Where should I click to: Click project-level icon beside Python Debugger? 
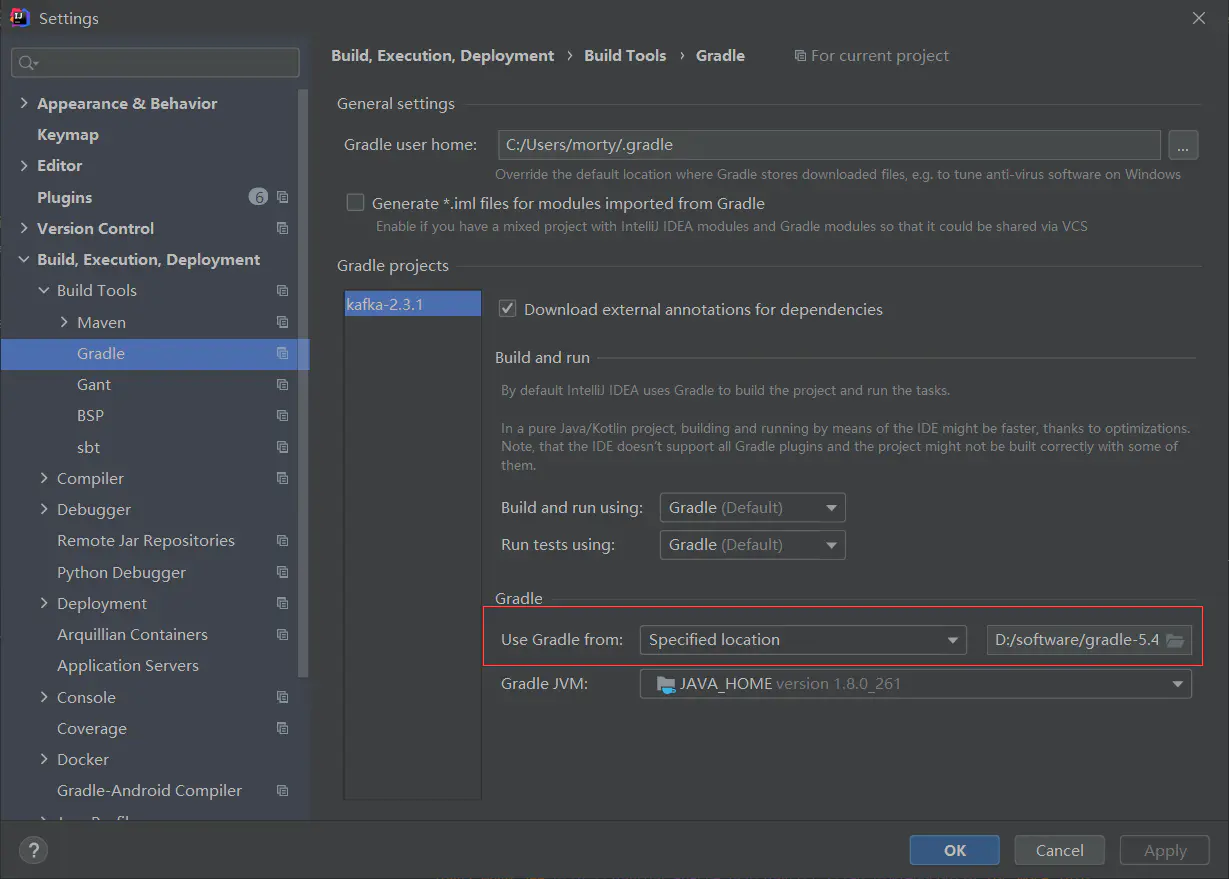pos(283,572)
